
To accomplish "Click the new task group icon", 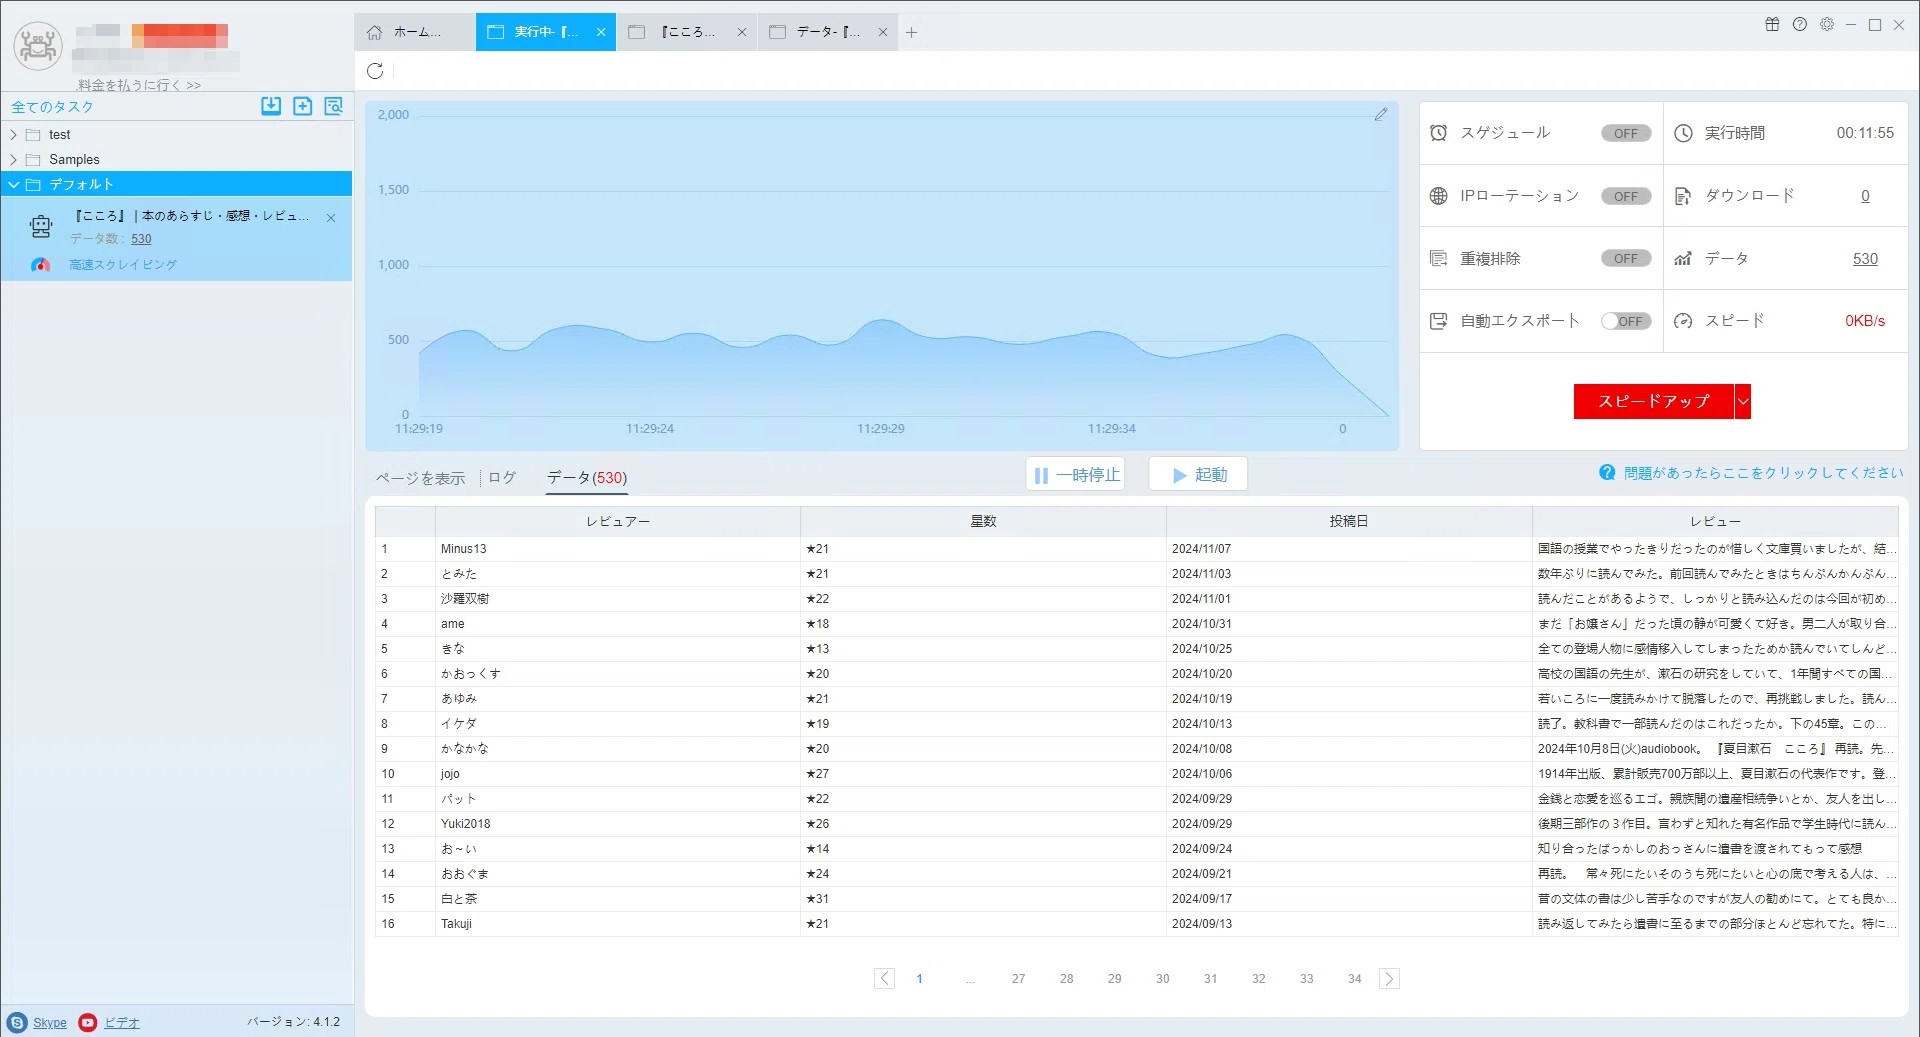I will pyautogui.click(x=303, y=106).
